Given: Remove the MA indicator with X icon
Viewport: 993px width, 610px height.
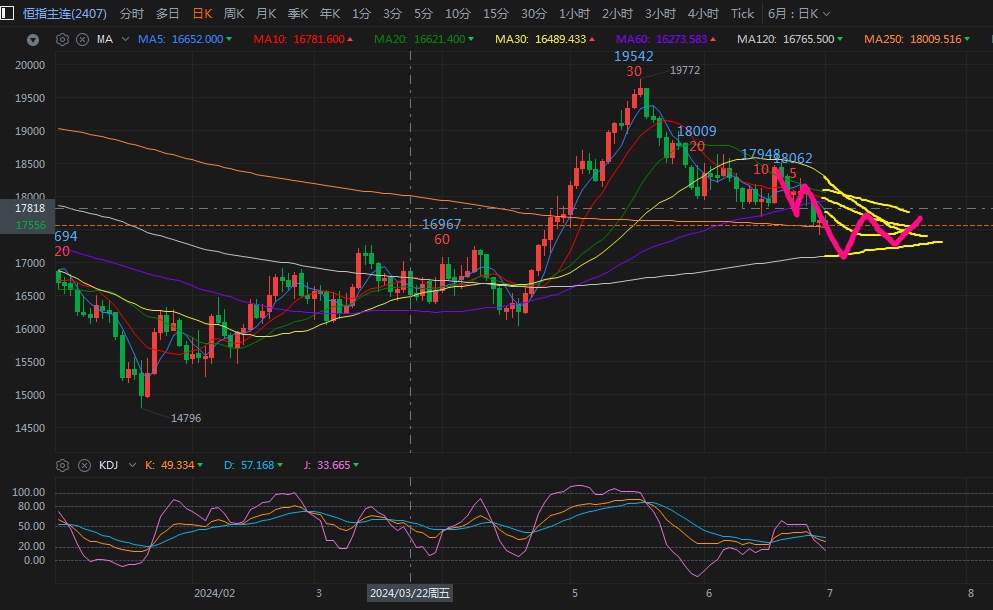Looking at the screenshot, I should [80, 40].
